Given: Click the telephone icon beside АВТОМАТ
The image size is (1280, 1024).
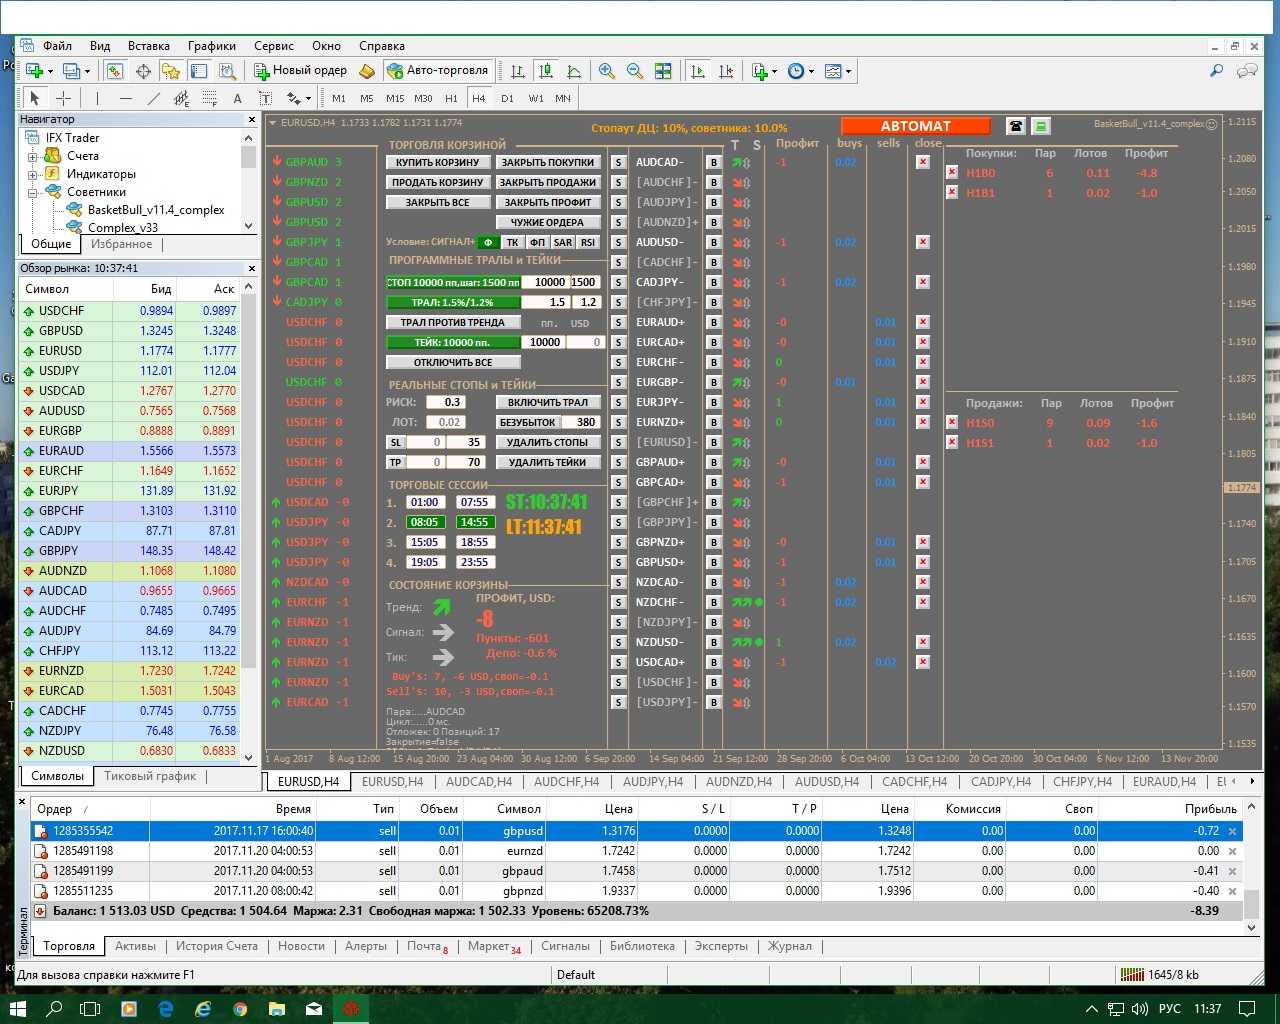Looking at the screenshot, I should coord(1016,126).
